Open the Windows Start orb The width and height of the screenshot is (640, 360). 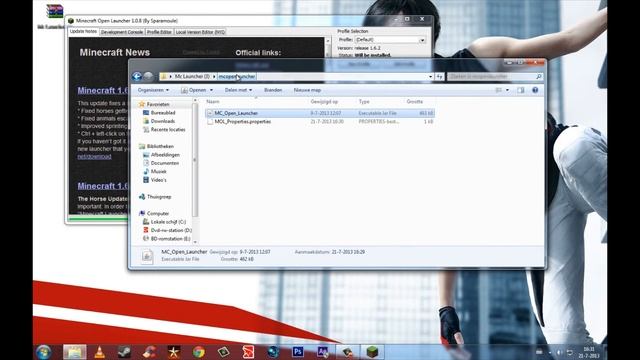point(44,352)
